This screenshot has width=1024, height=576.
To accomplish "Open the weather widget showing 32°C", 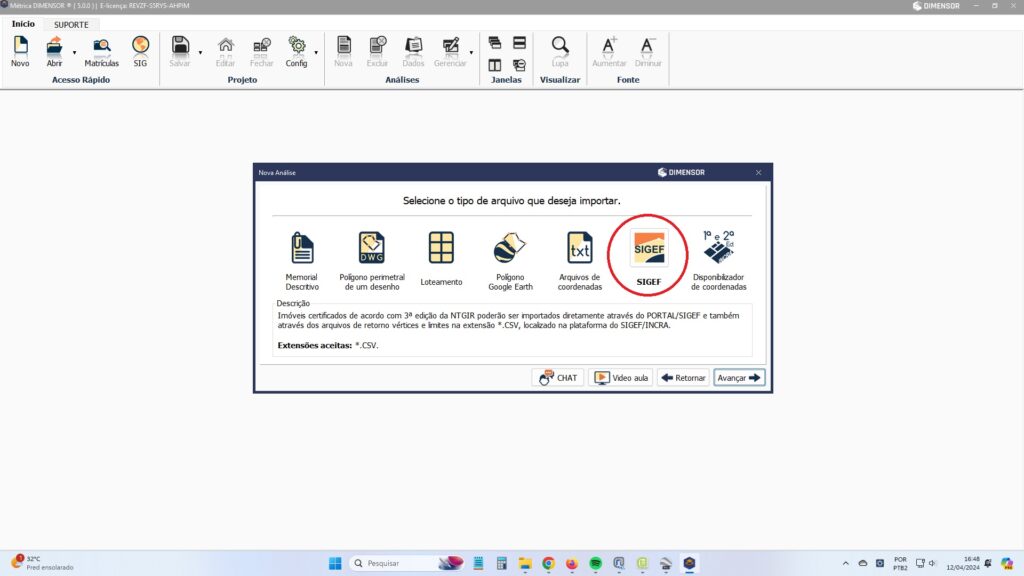I will [x=42, y=563].
